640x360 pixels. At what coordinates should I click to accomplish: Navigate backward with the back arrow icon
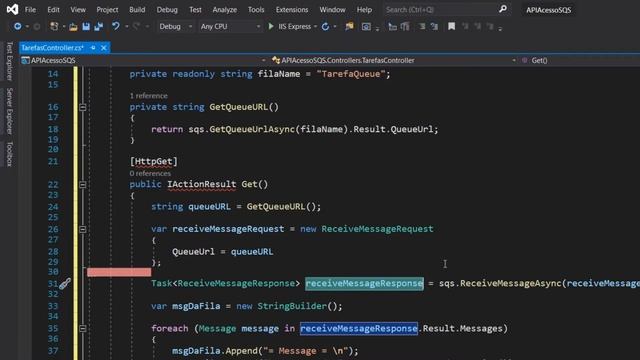click(x=17, y=27)
